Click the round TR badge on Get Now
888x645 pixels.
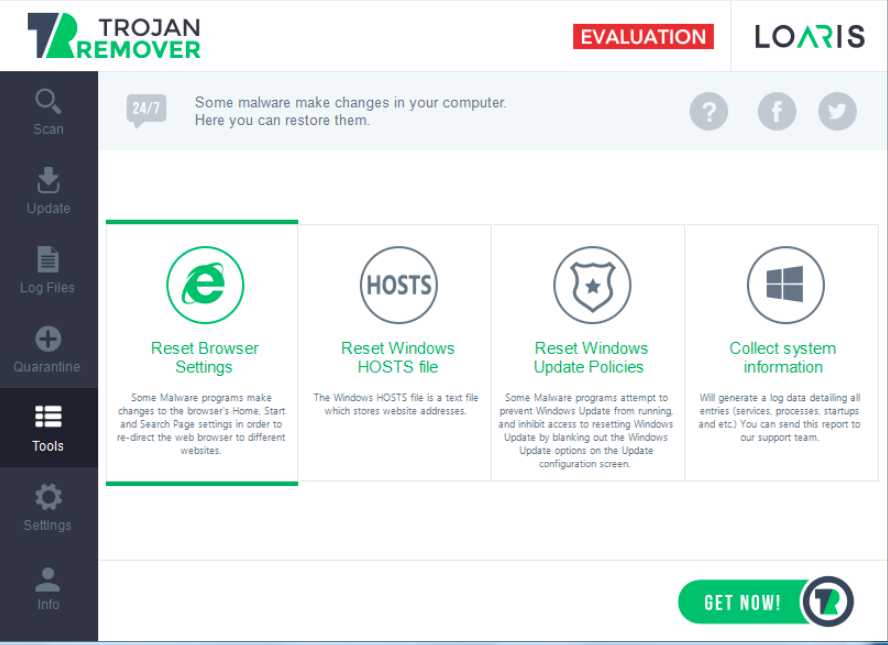point(828,601)
